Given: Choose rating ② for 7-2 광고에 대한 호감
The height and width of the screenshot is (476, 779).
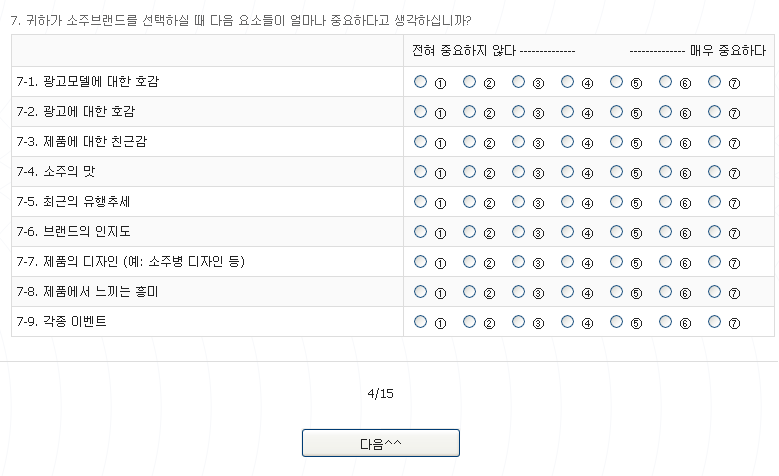Looking at the screenshot, I should tap(469, 112).
